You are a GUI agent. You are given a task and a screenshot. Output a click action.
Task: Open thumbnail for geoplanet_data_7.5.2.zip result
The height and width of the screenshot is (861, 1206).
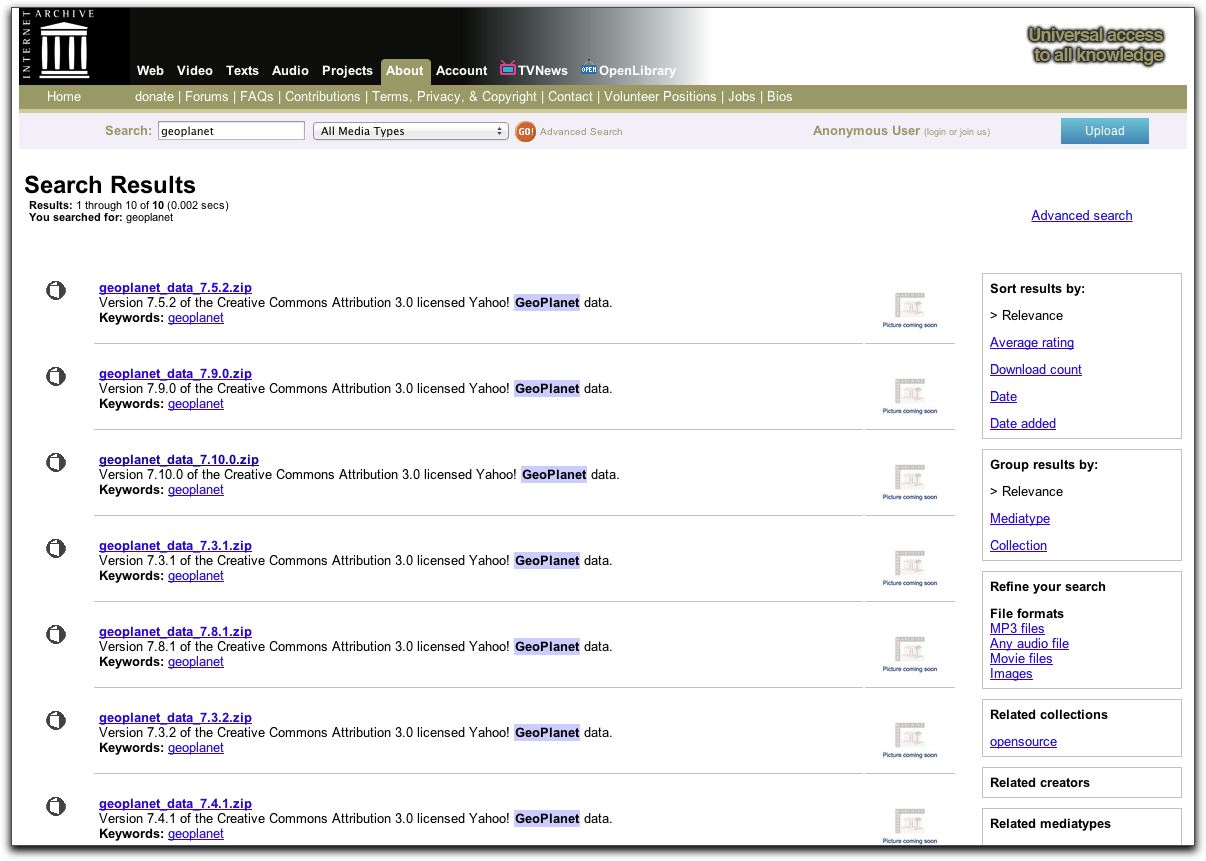(910, 310)
